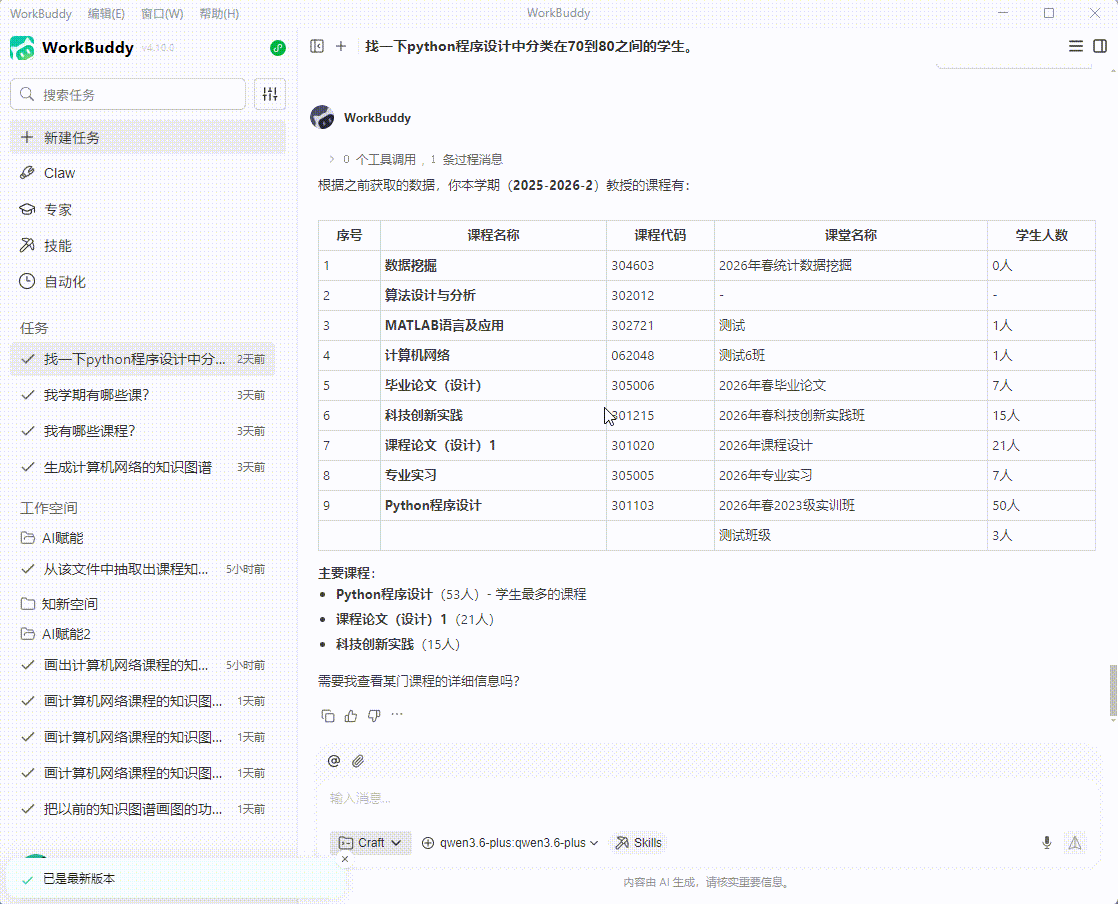Open the qwen3.6-plus model selector

pos(508,843)
